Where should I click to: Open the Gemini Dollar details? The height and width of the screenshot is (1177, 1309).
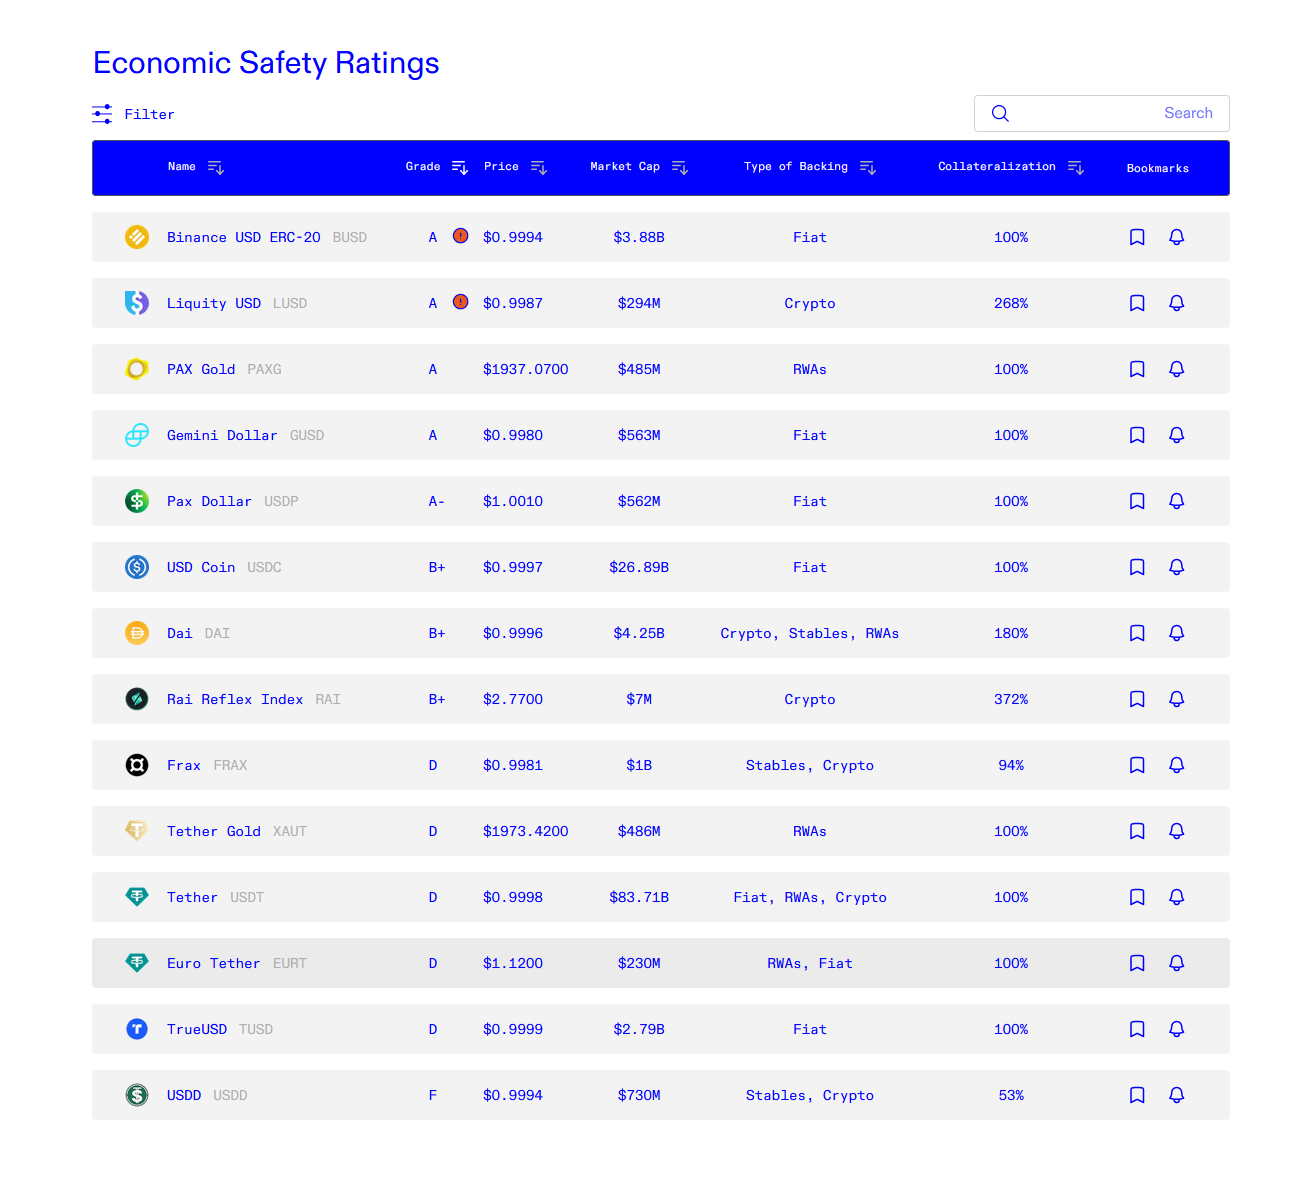point(221,435)
